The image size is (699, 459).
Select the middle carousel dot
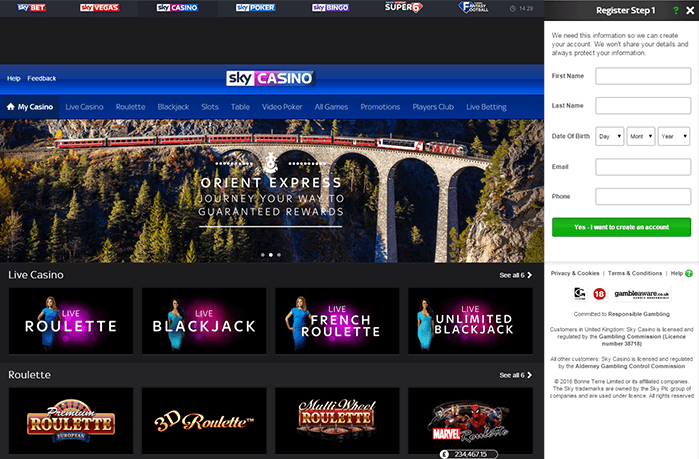pos(271,255)
